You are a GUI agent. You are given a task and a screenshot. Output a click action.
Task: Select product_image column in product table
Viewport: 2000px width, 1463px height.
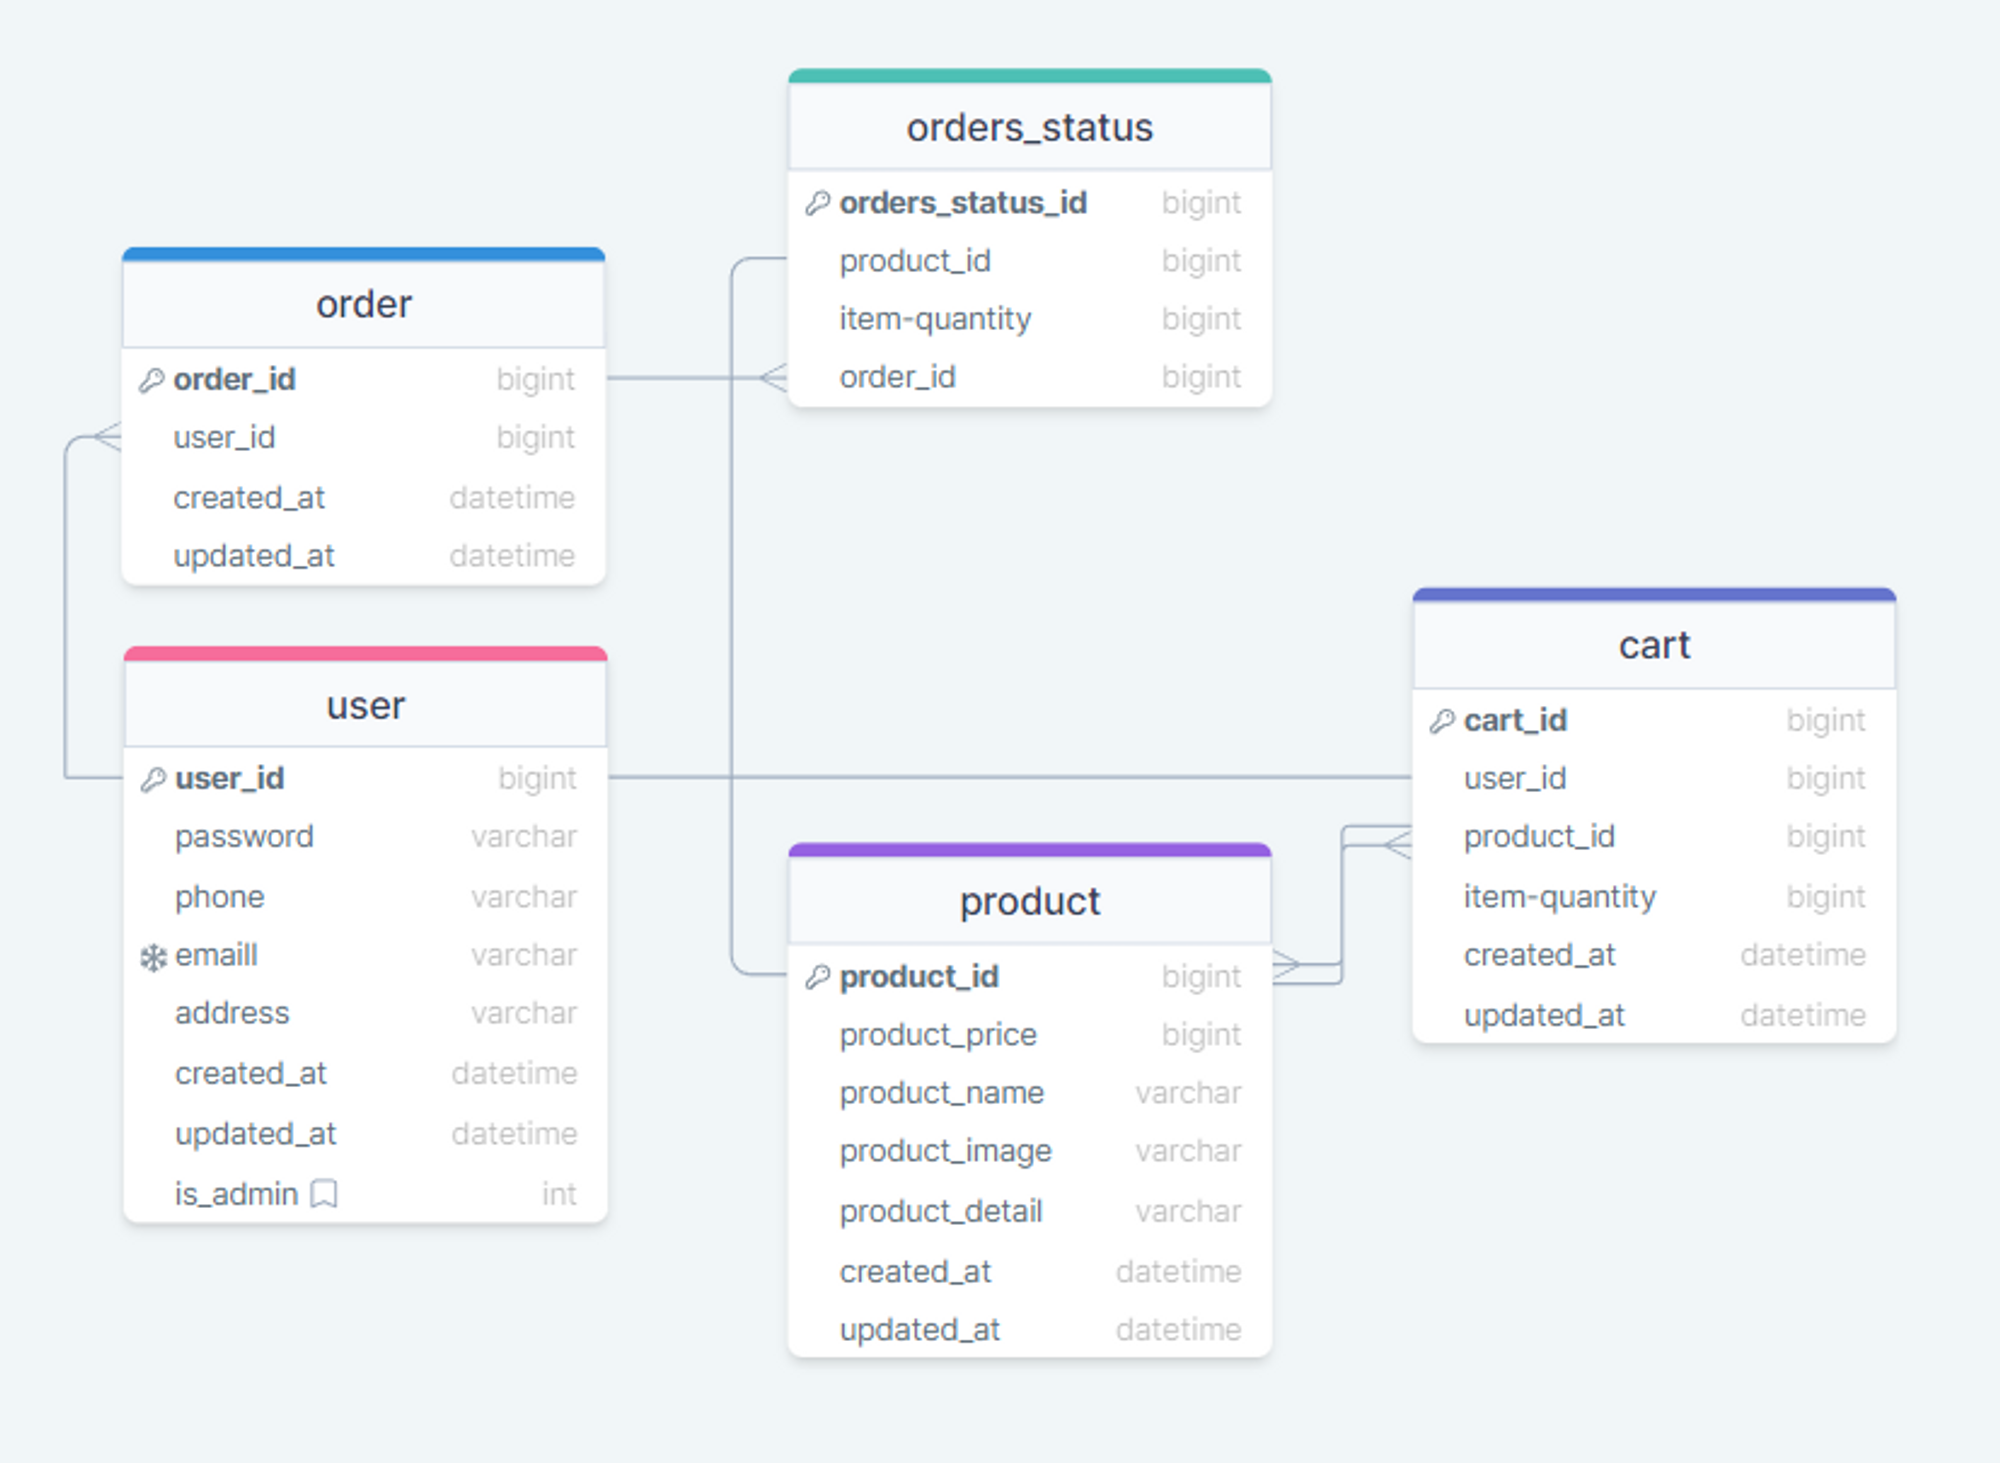[x=945, y=1151]
